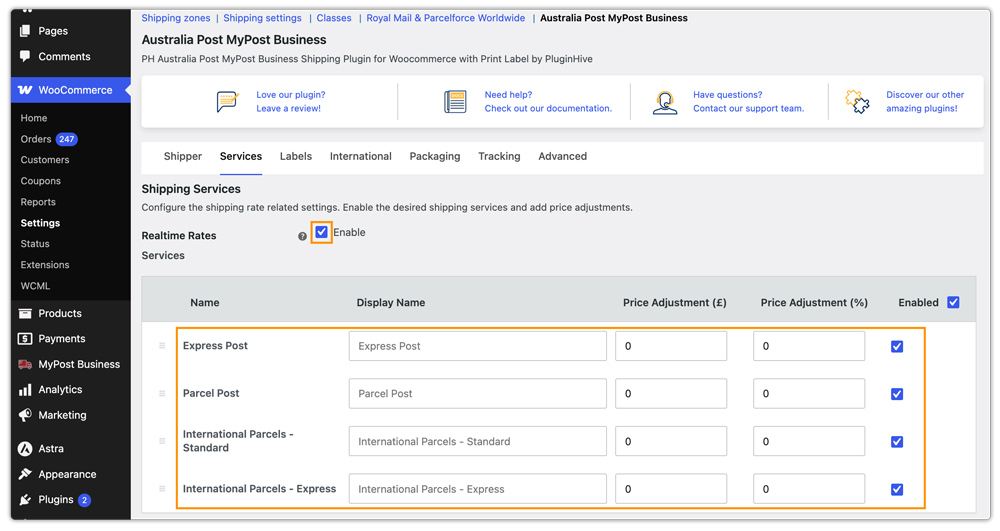Click the Realtime Rates help icon
This screenshot has width=1000, height=531.
pos(302,236)
